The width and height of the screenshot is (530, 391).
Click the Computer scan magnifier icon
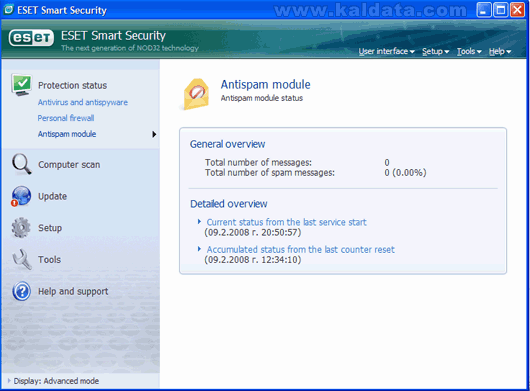pos(21,164)
